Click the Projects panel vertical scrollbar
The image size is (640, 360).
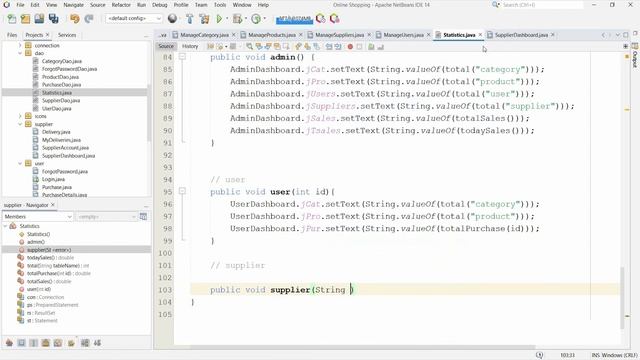(x=149, y=114)
